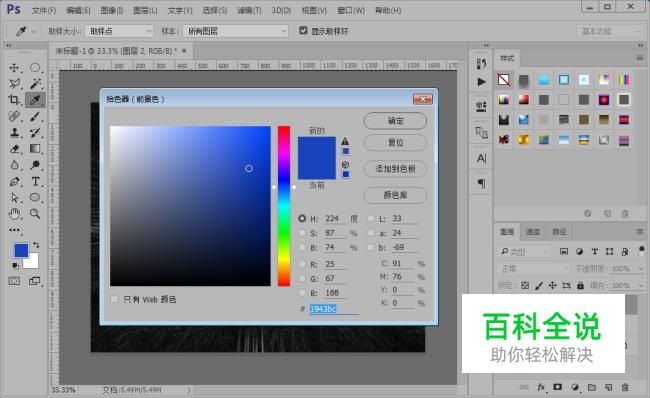The width and height of the screenshot is (650, 398).
Task: Click the new color preview swatch
Action: click(x=317, y=147)
